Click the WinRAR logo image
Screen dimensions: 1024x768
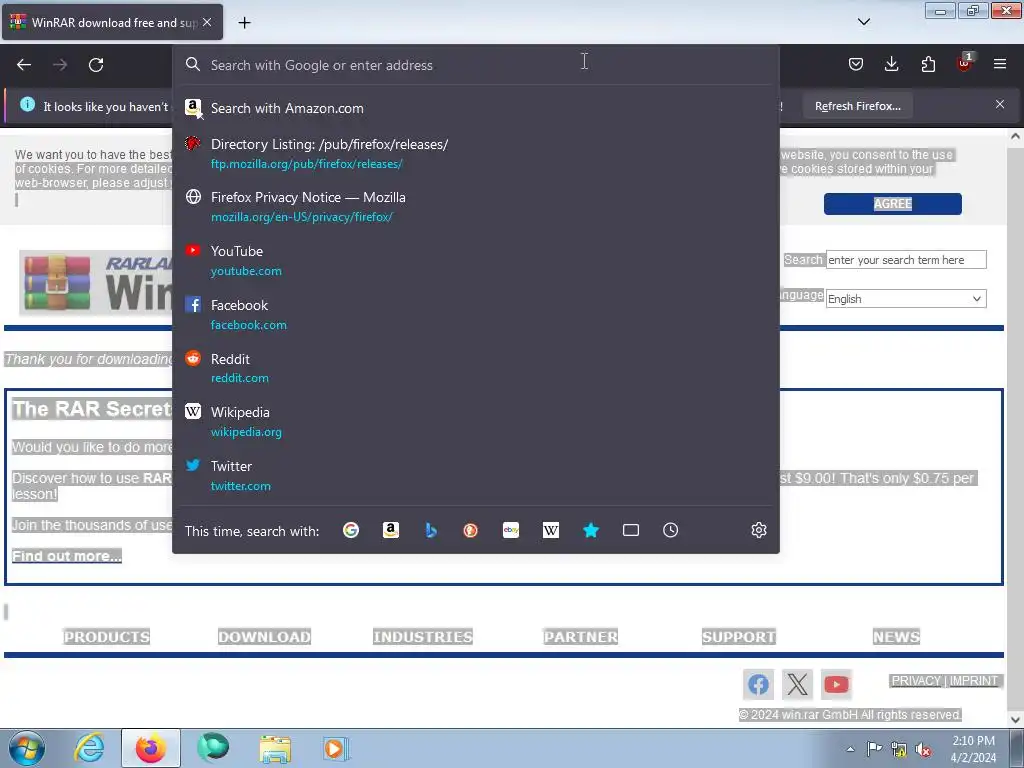coord(96,283)
